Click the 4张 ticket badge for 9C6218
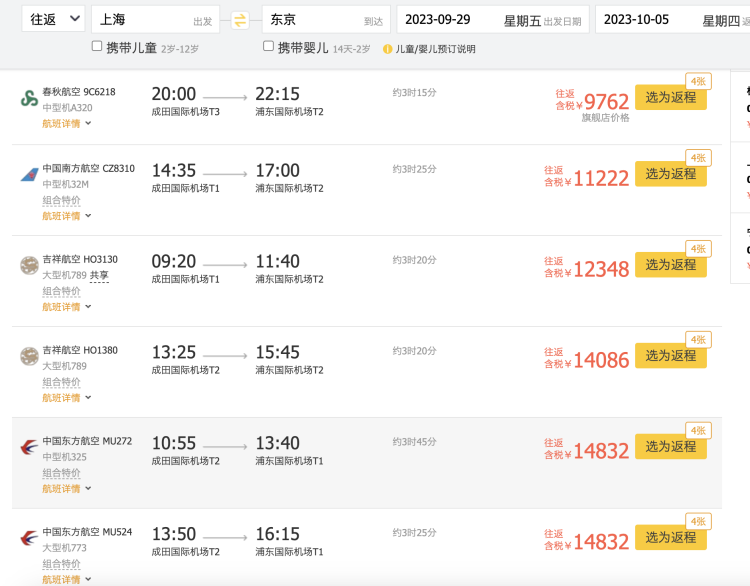Viewport: 750px width, 586px height. 698,81
